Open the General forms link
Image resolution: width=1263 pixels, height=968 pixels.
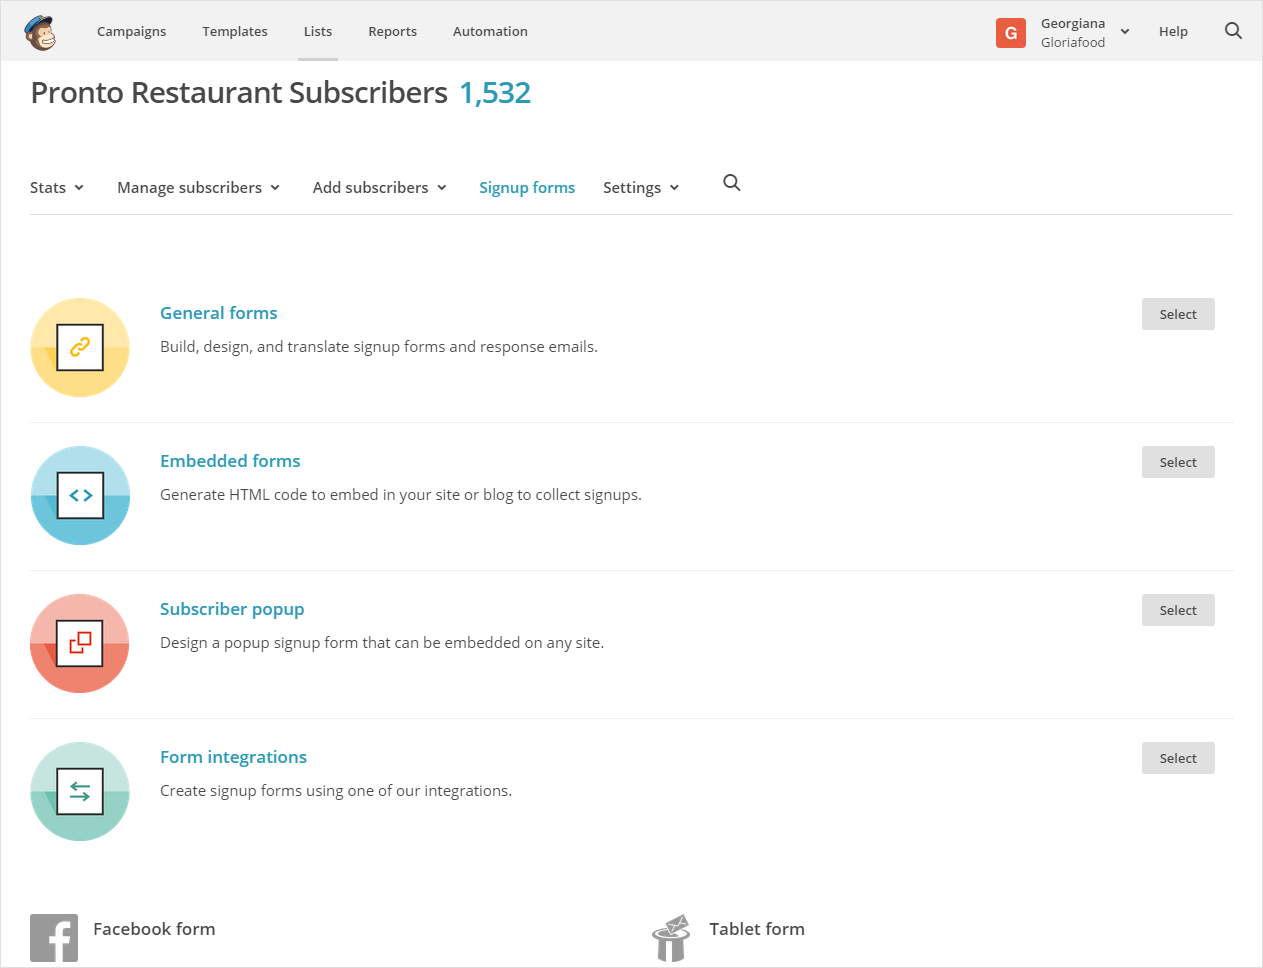tap(219, 313)
